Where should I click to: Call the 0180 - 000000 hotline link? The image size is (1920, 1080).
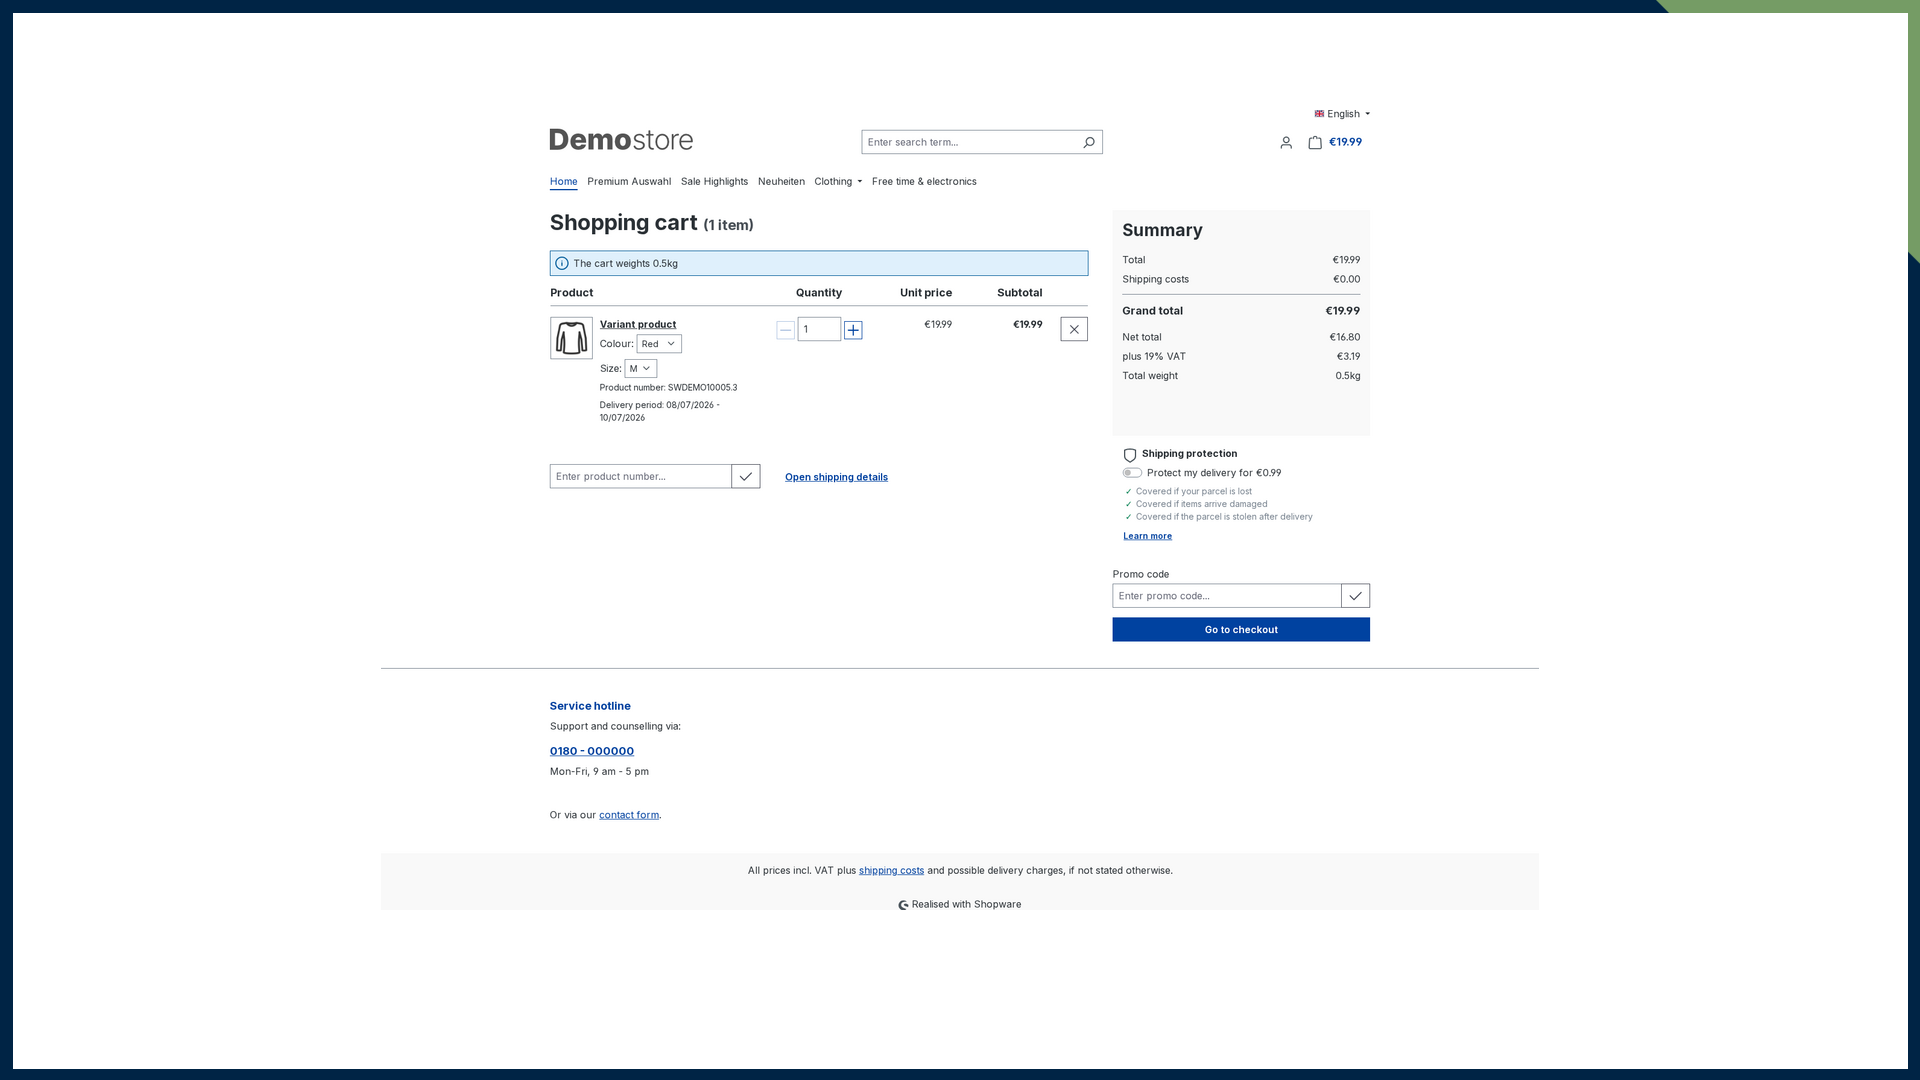(x=592, y=752)
